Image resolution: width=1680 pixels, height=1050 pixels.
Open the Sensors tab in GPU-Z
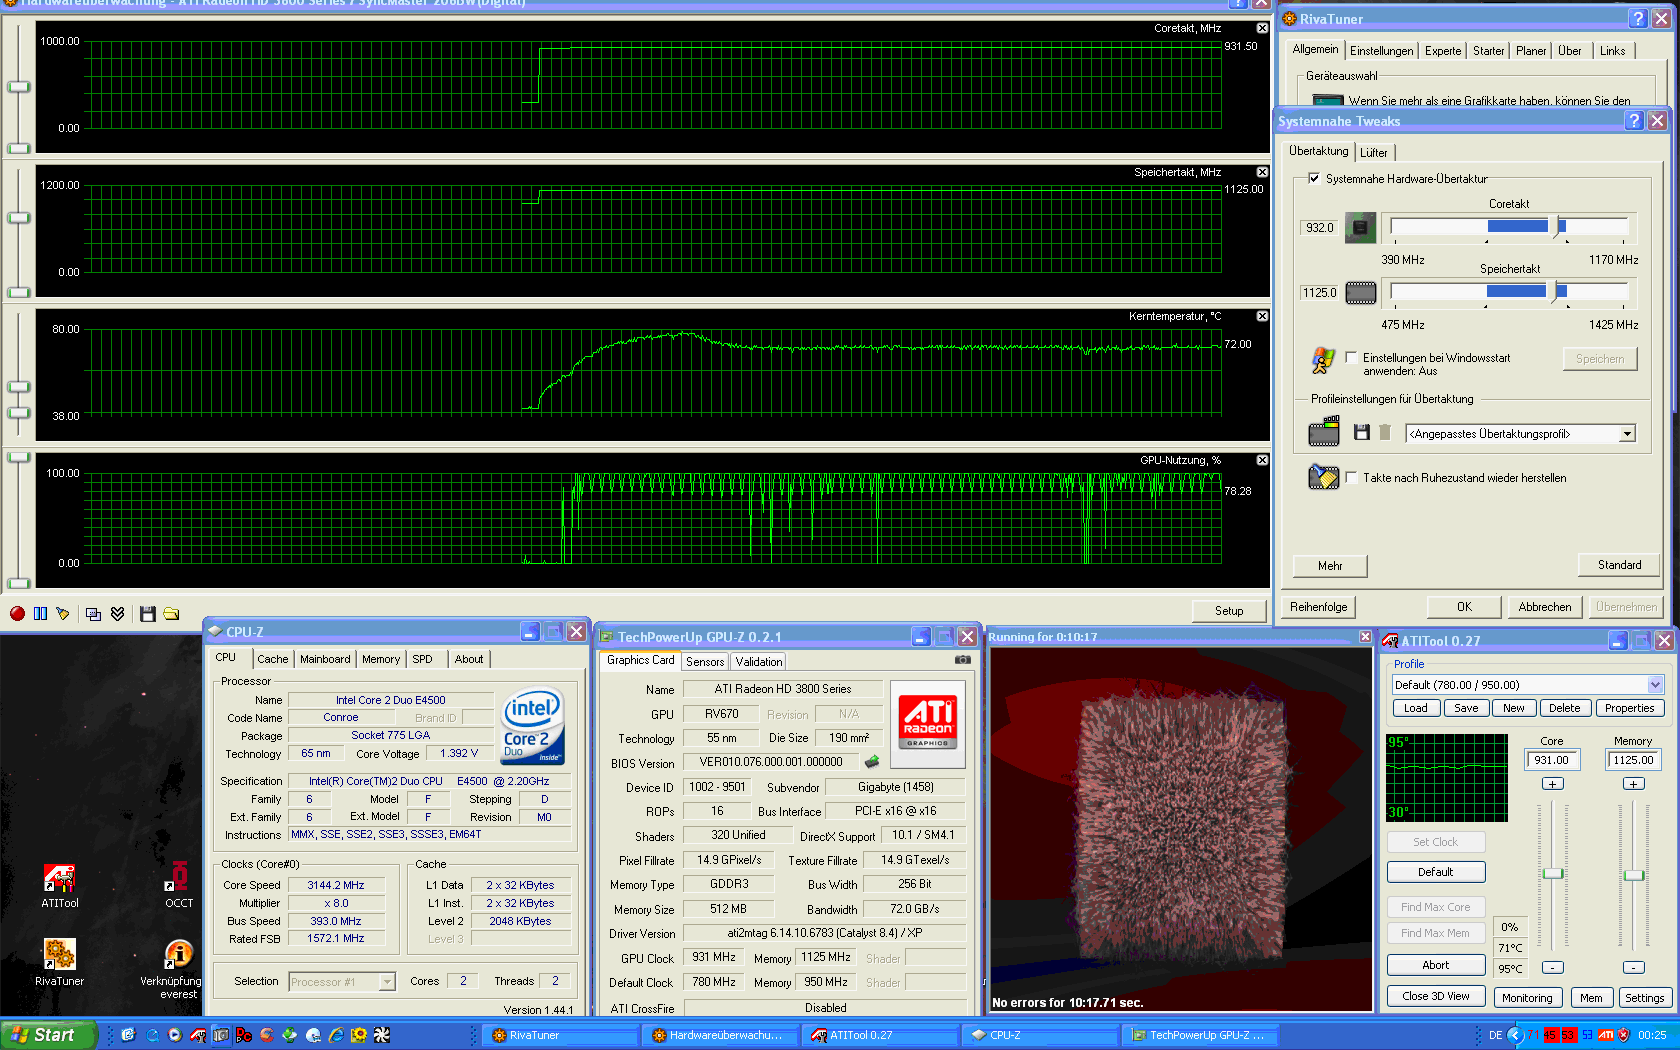[705, 662]
